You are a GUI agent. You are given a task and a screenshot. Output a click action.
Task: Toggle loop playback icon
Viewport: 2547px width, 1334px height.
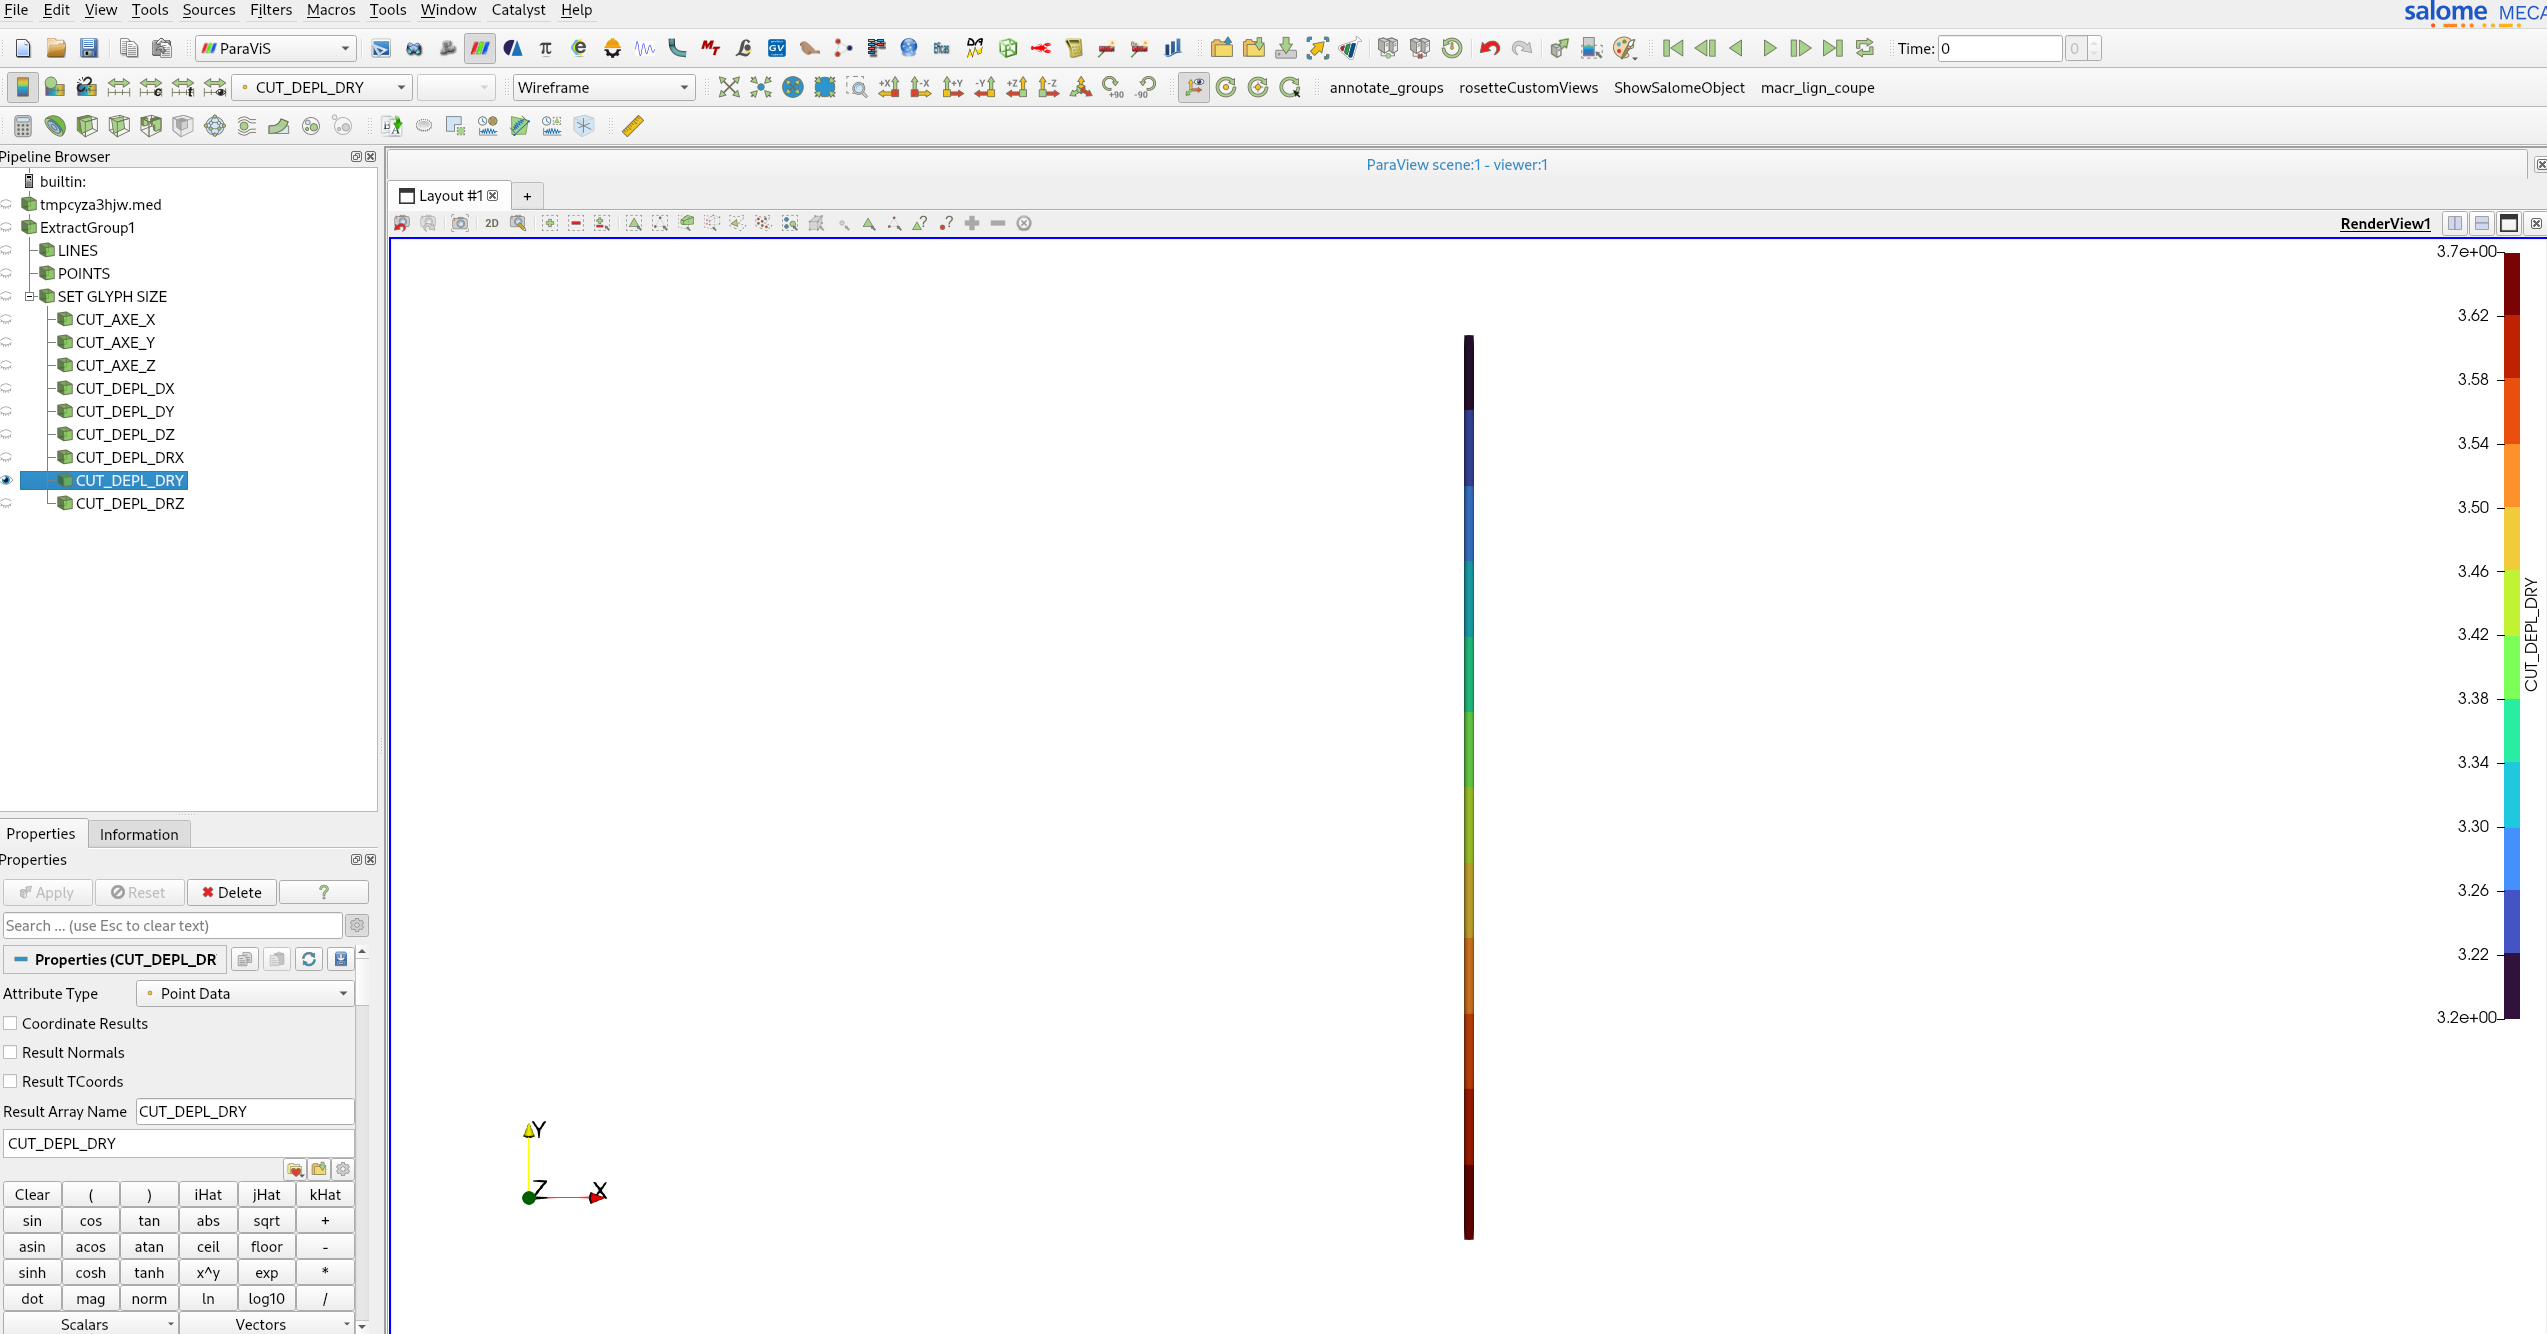click(1865, 48)
